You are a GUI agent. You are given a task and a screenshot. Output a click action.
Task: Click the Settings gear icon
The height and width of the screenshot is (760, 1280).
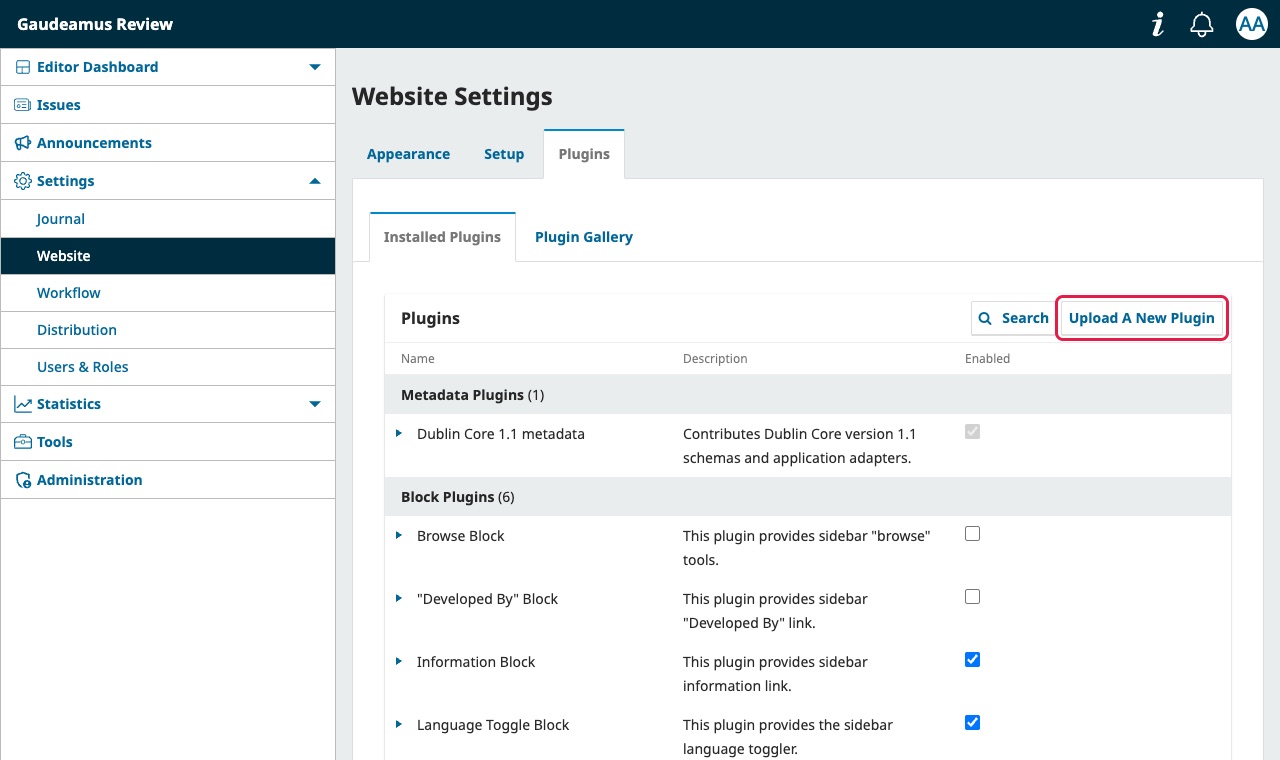click(x=23, y=181)
